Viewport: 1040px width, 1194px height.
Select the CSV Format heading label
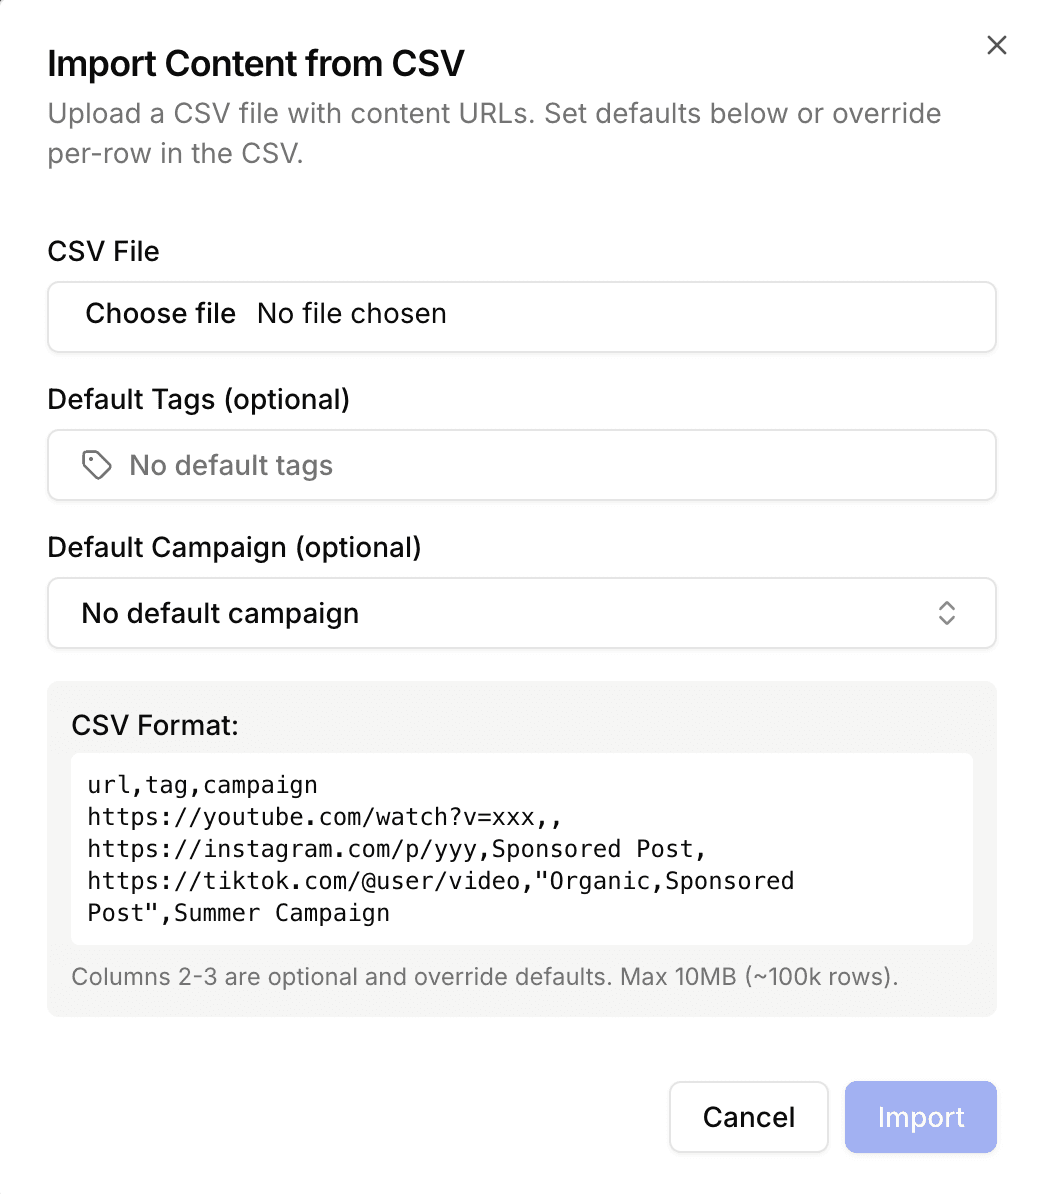[154, 725]
